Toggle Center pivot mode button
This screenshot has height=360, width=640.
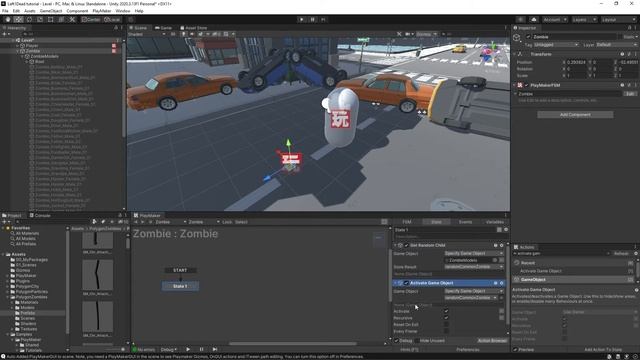tap(91, 19)
